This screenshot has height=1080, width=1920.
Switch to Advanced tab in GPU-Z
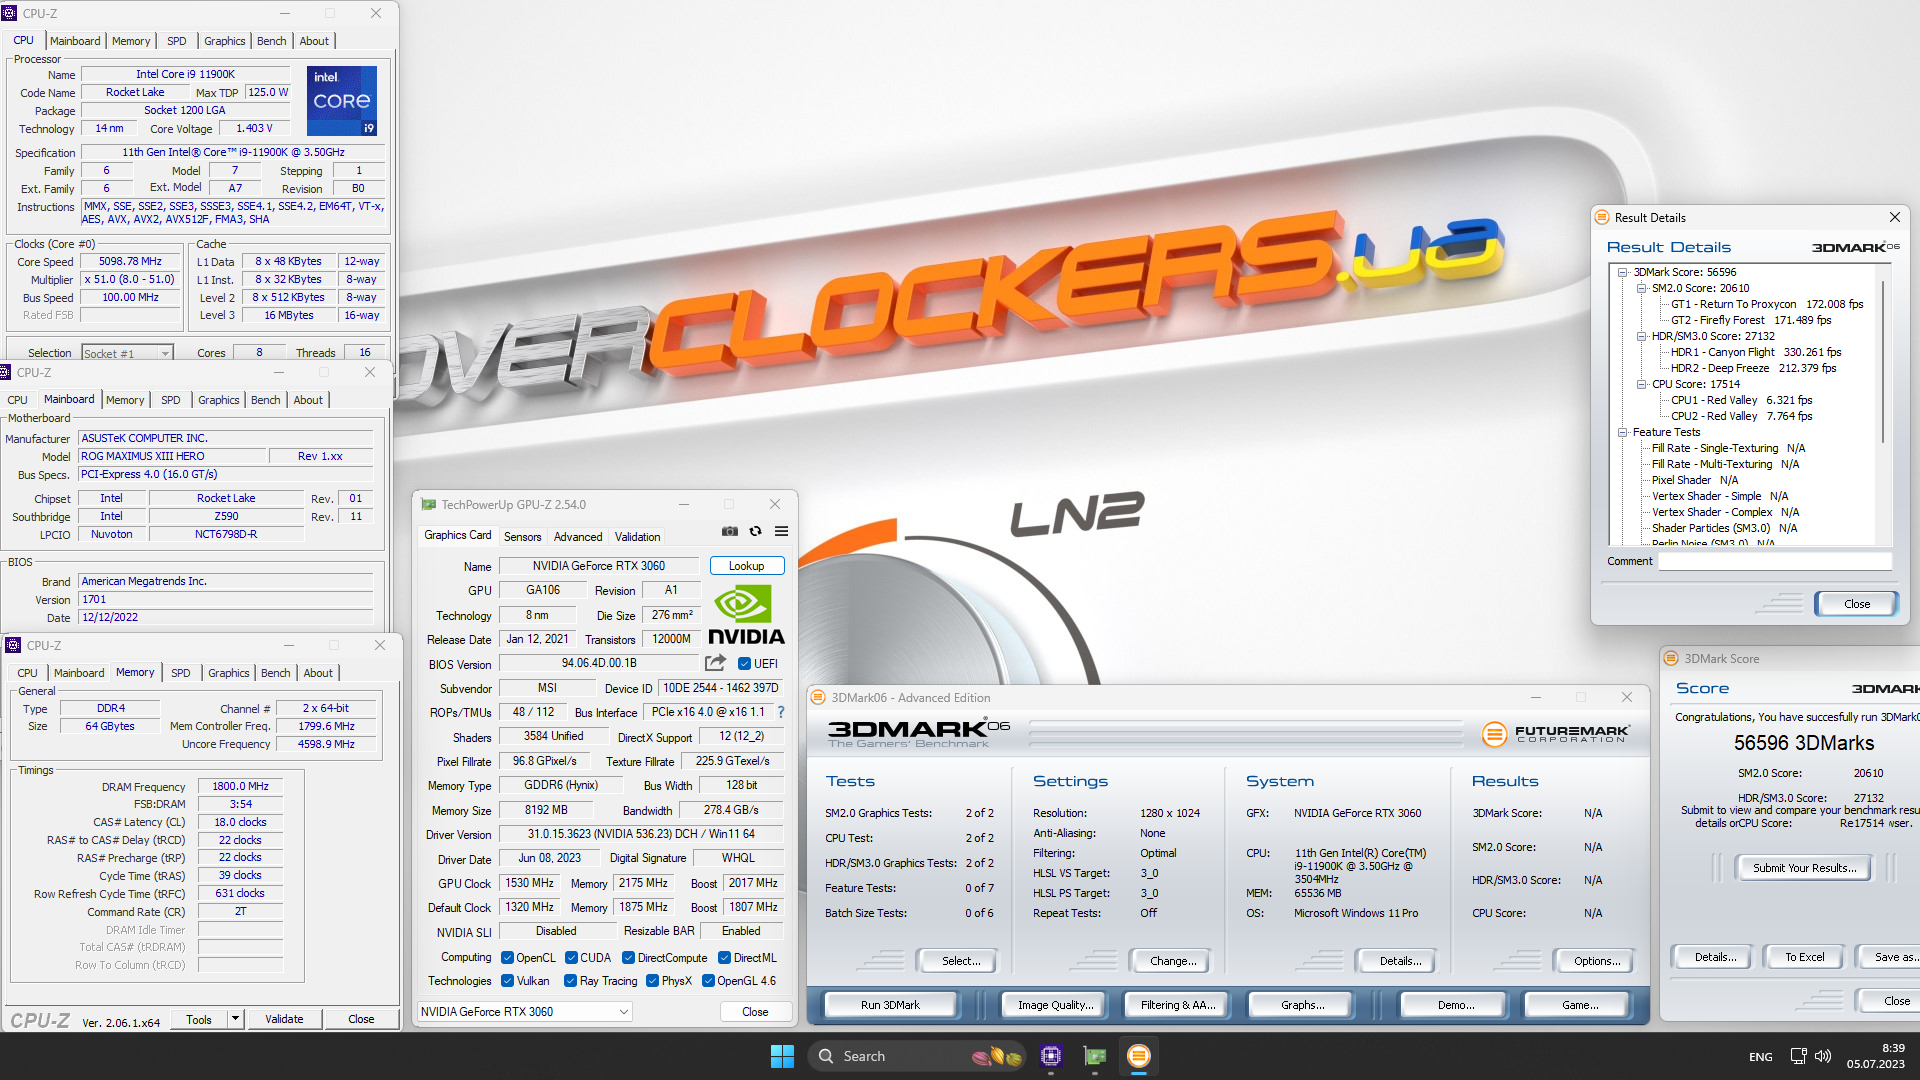578,536
